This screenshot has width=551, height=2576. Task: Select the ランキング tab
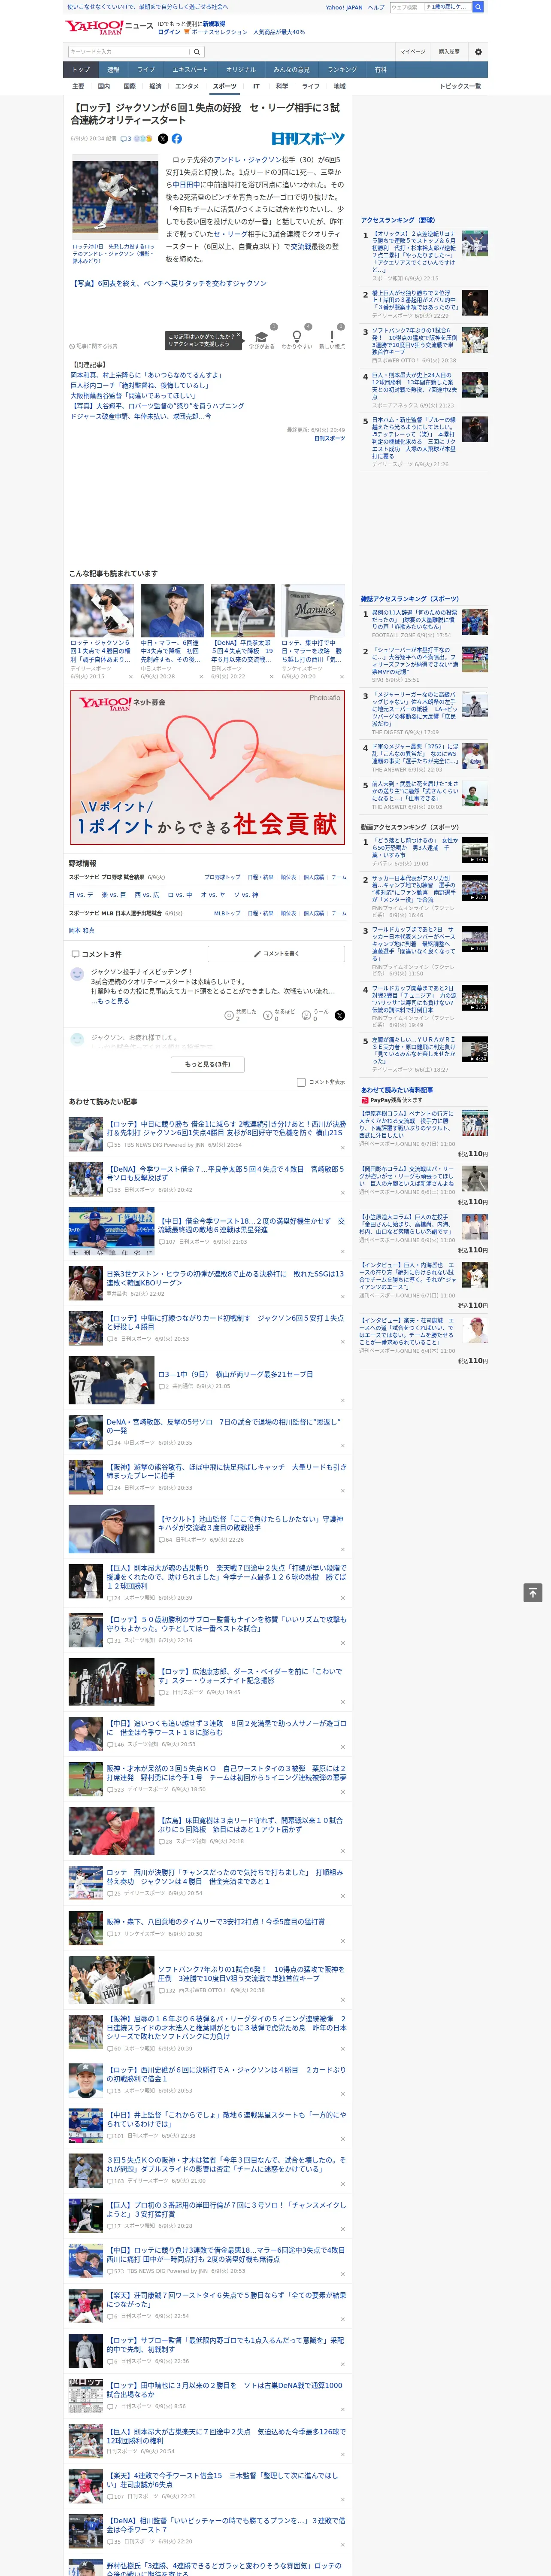(342, 70)
